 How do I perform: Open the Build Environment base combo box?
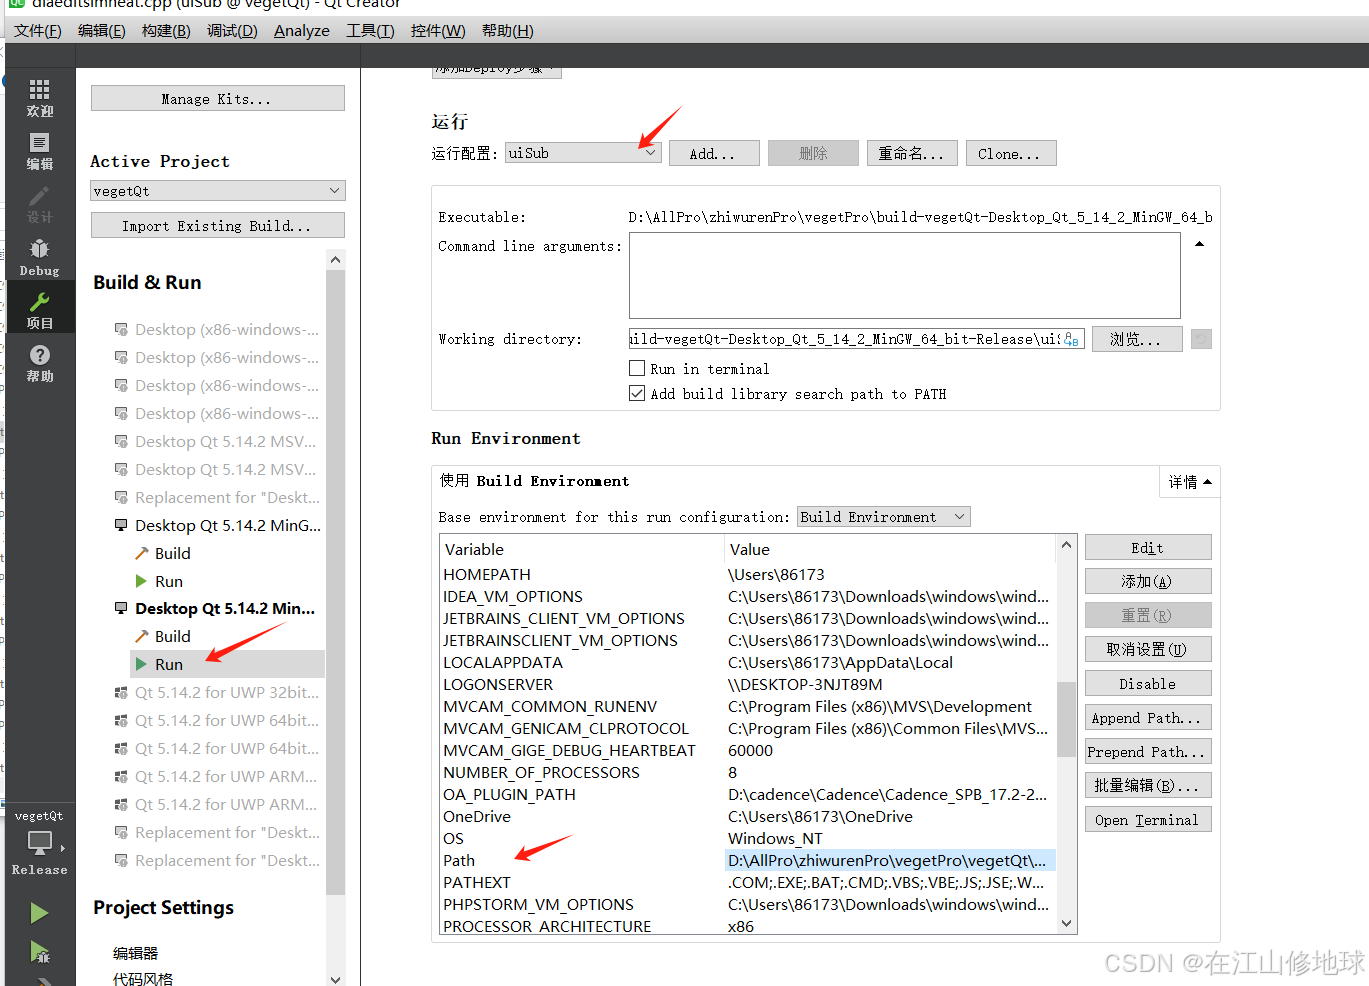coord(883,517)
